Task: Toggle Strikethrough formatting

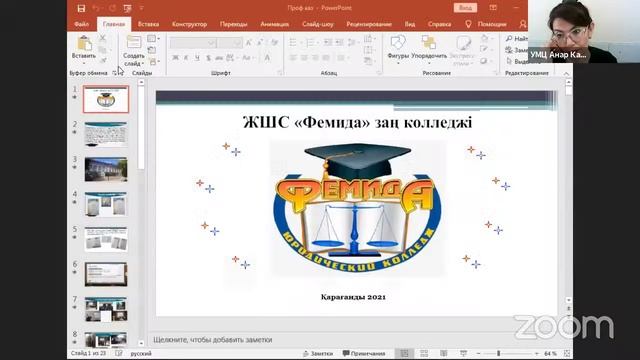Action: [x=219, y=58]
